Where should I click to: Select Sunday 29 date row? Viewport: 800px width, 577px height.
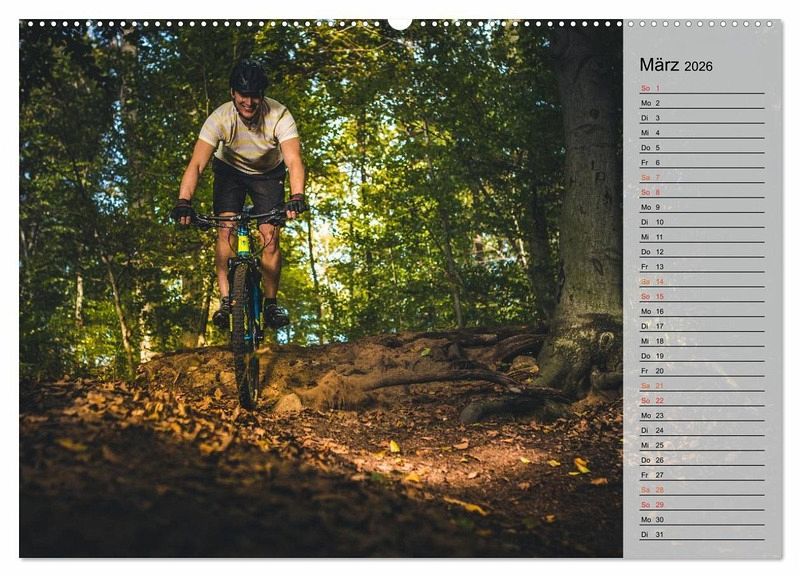click(702, 505)
